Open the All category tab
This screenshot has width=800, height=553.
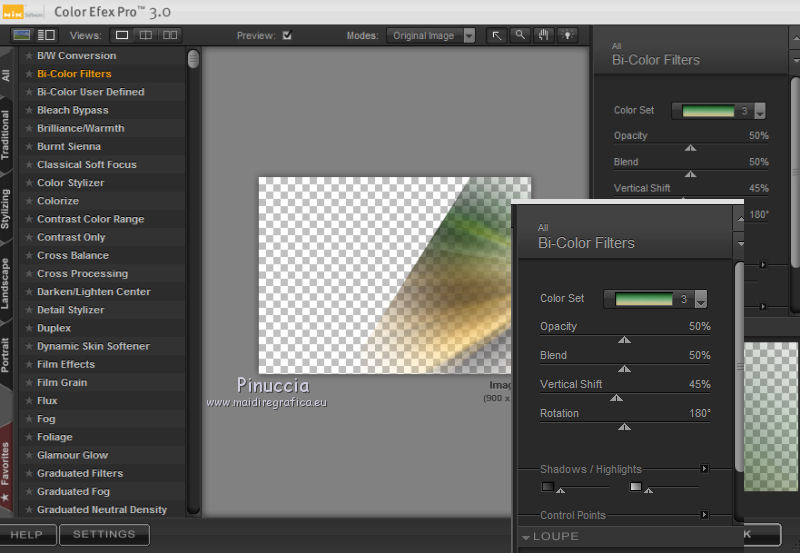point(6,75)
